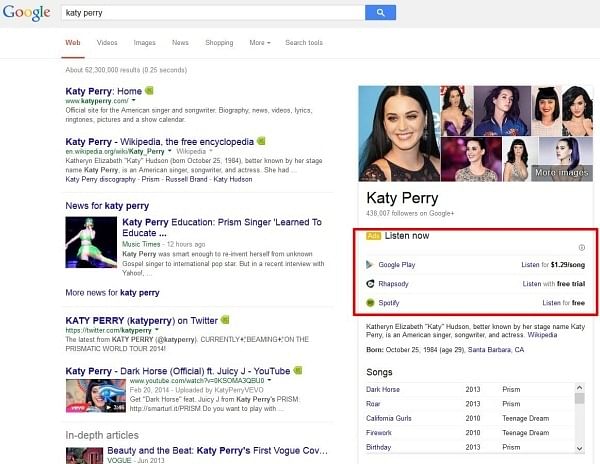Image resolution: width=600 pixels, height=464 pixels.
Task: Open the Katy Hudson sitelink
Action: point(233,179)
